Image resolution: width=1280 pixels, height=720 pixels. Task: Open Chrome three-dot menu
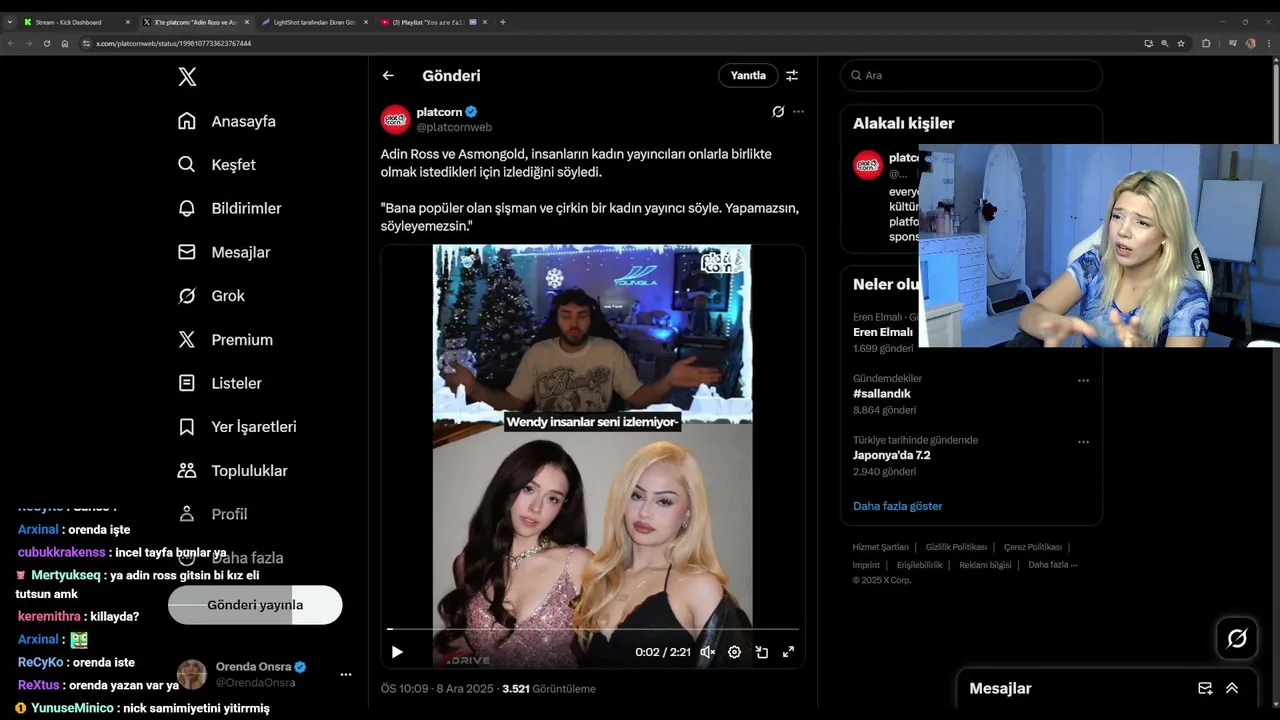tap(1269, 43)
